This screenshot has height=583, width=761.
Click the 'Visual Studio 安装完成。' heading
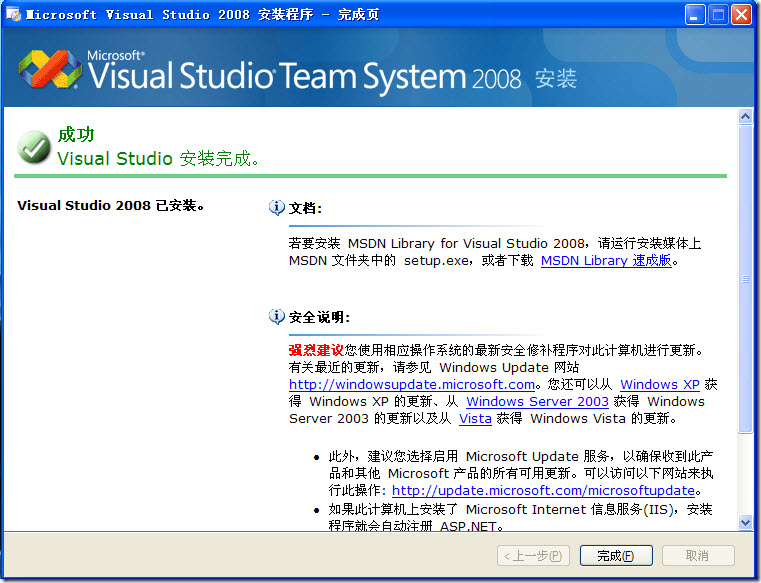(x=158, y=158)
